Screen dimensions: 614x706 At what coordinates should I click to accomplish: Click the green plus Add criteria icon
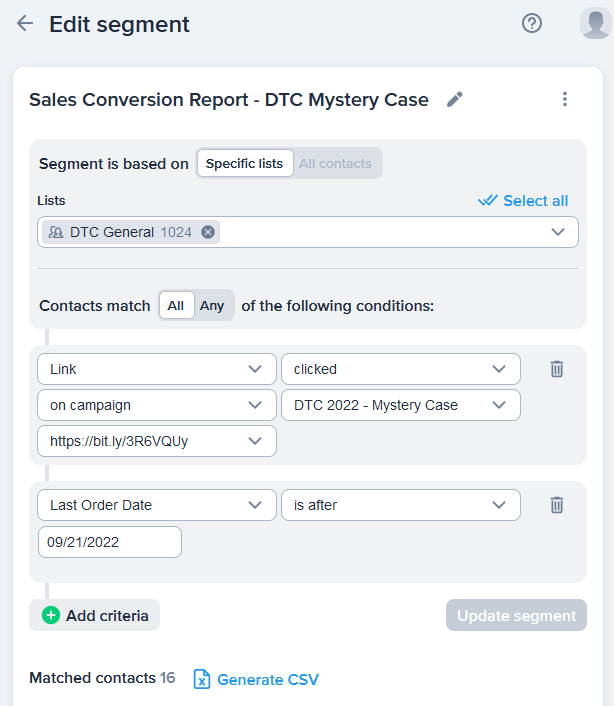click(x=51, y=615)
